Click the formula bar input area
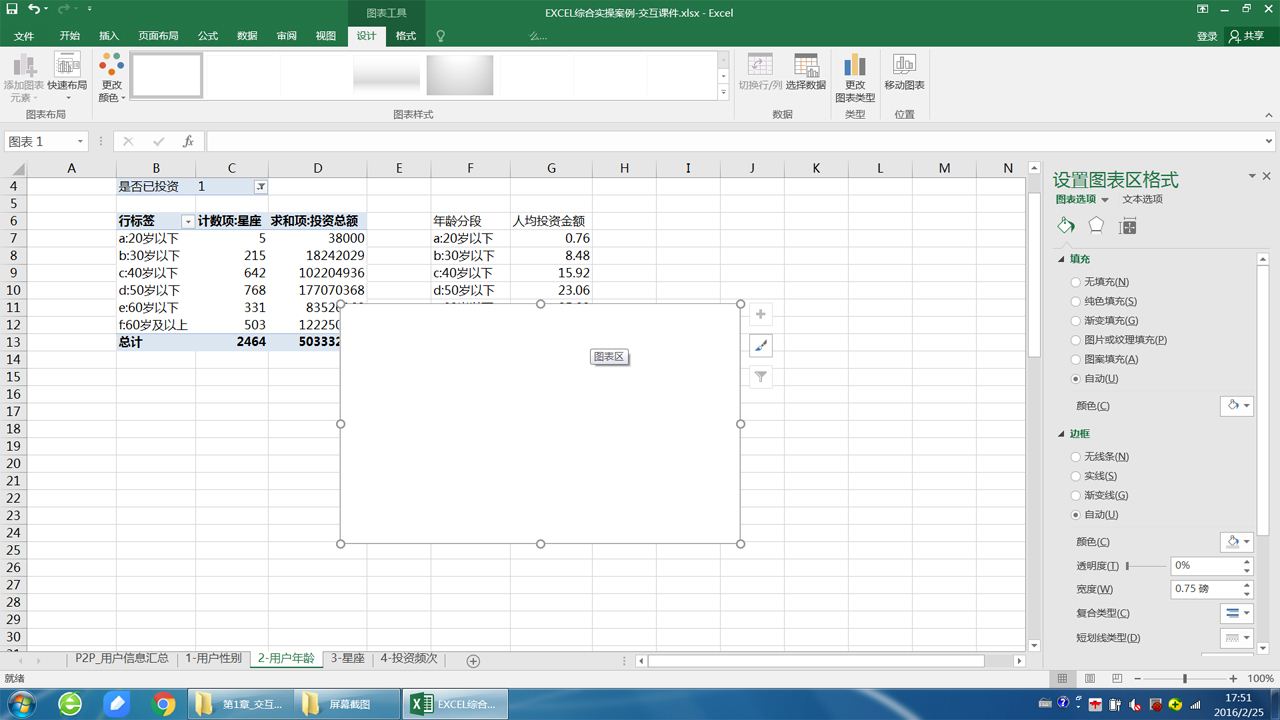 733,142
